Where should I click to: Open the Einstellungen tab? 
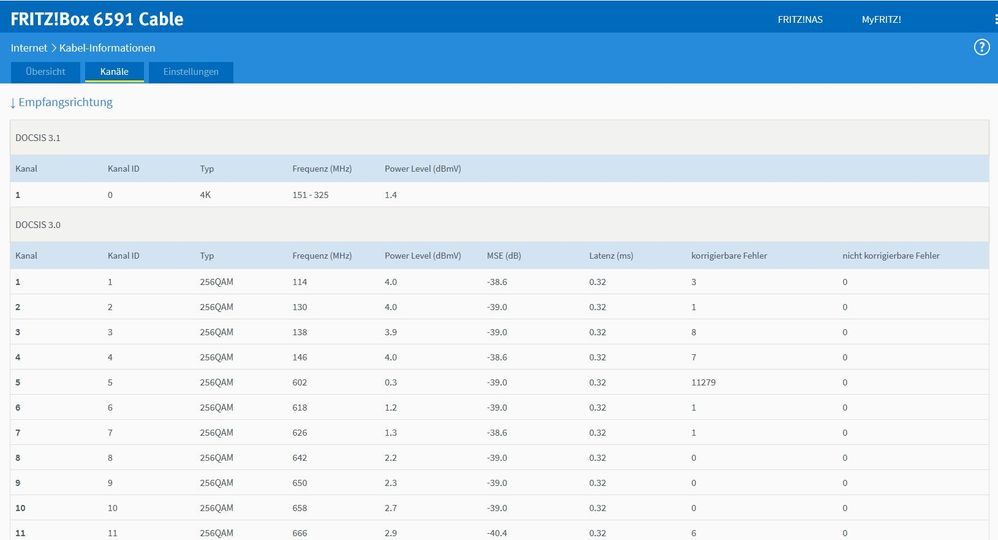190,72
